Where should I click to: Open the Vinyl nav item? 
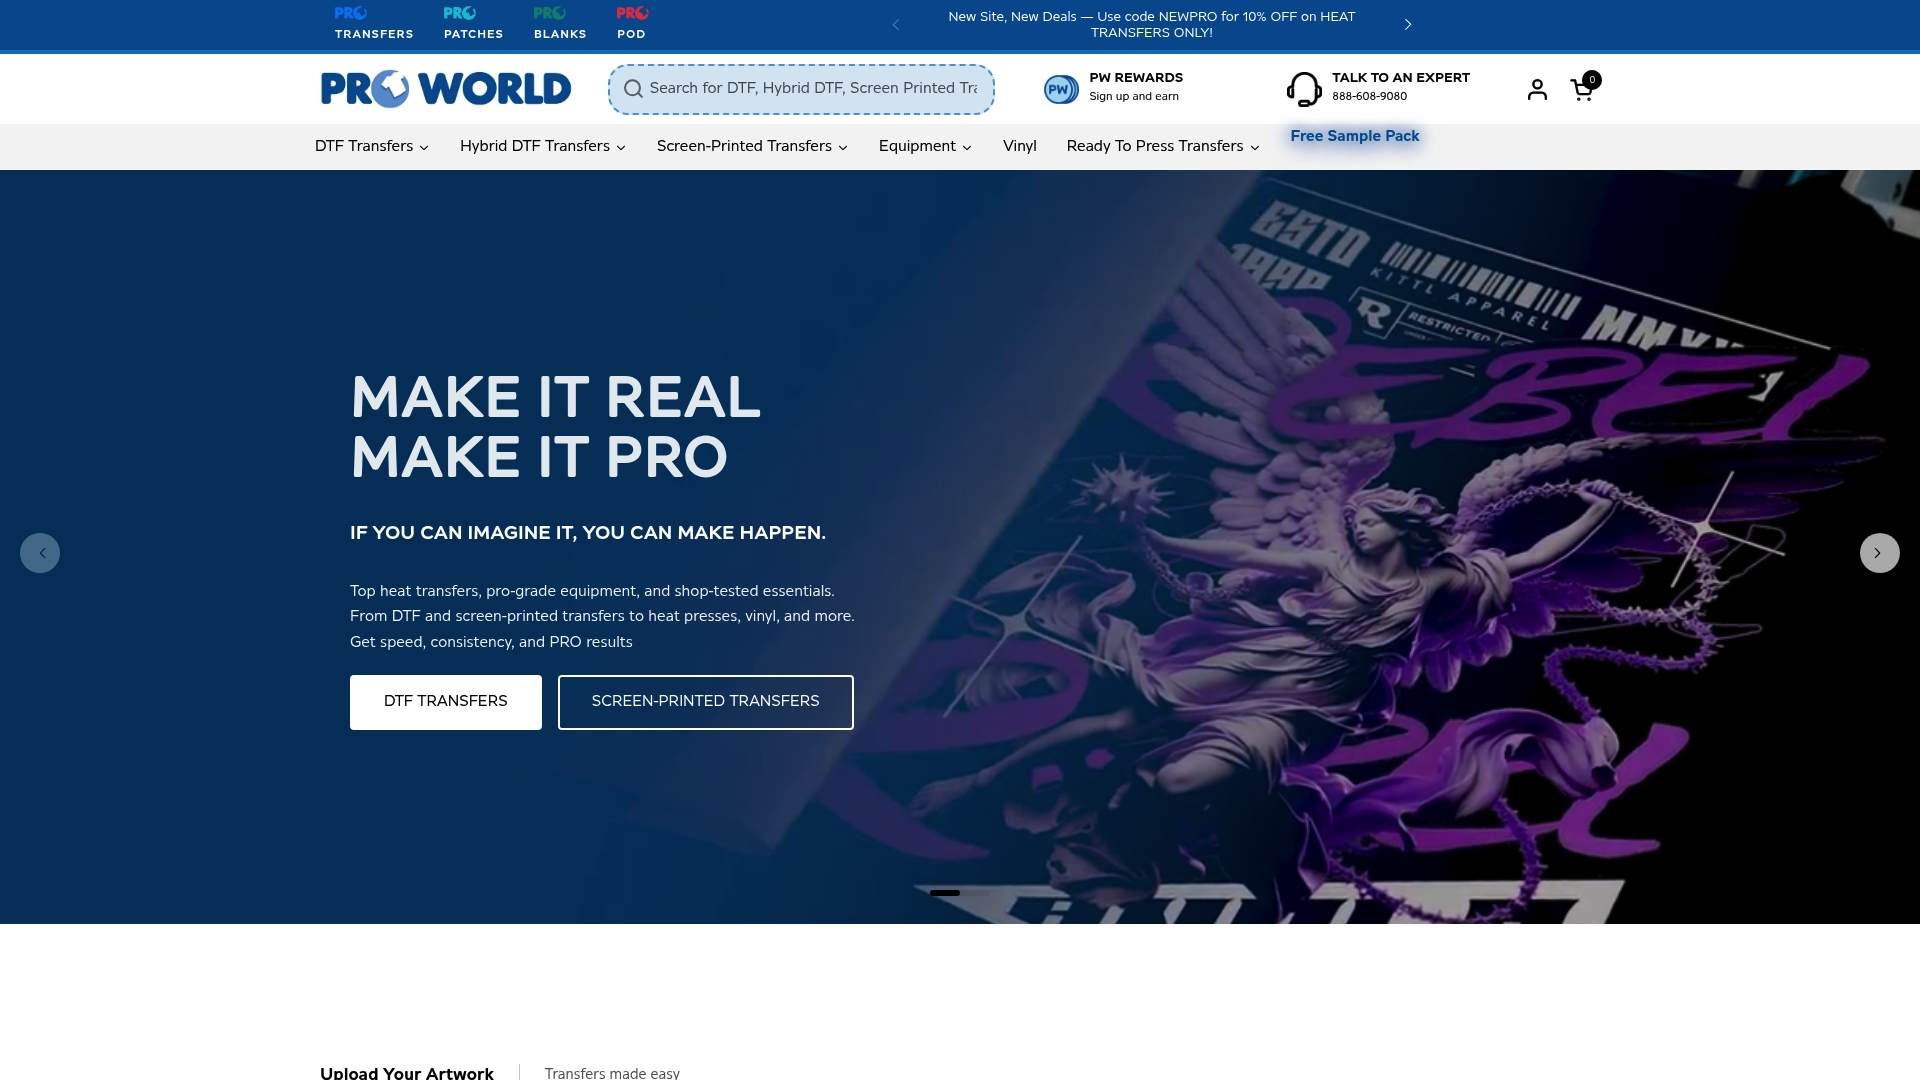pos(1019,146)
